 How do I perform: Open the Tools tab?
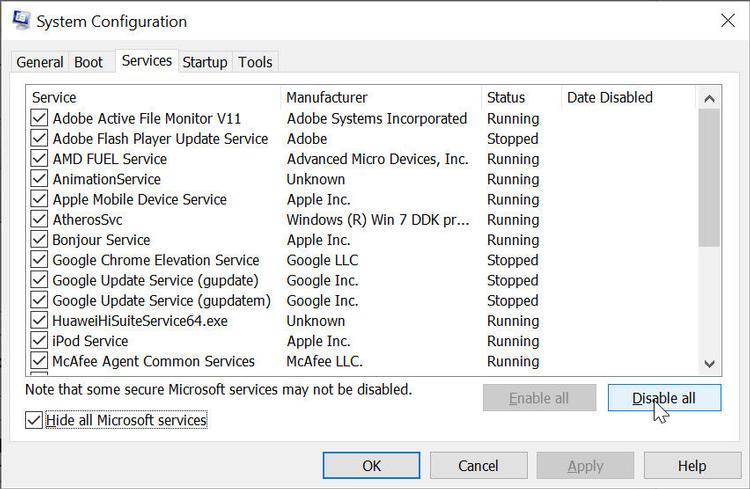click(255, 62)
